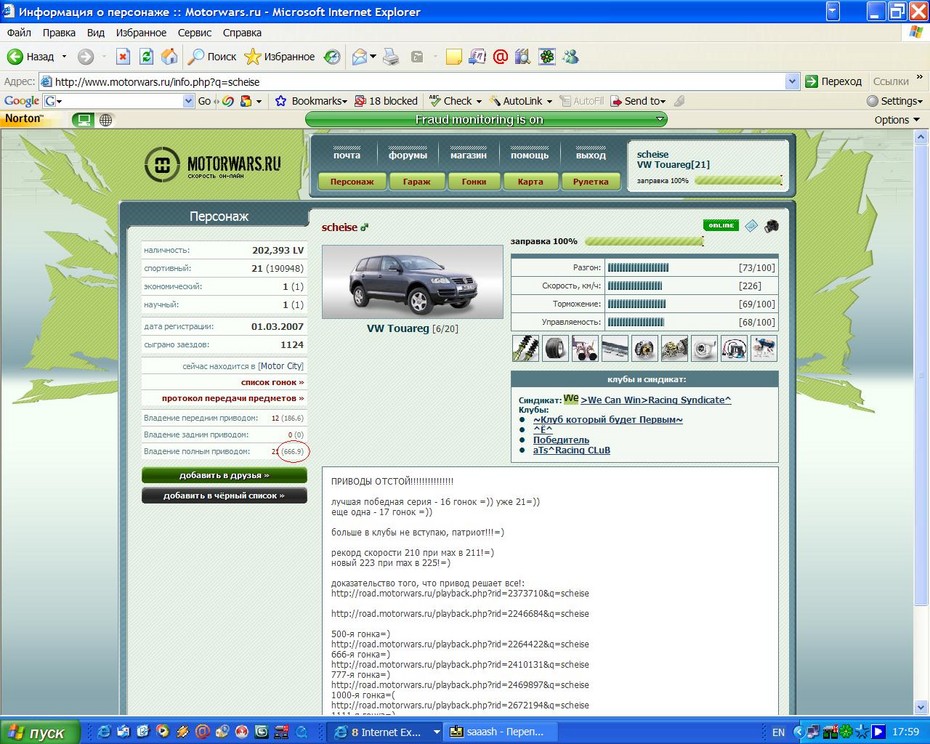Click the exhaust pipes part icon
This screenshot has width=930, height=744.
click(x=585, y=348)
